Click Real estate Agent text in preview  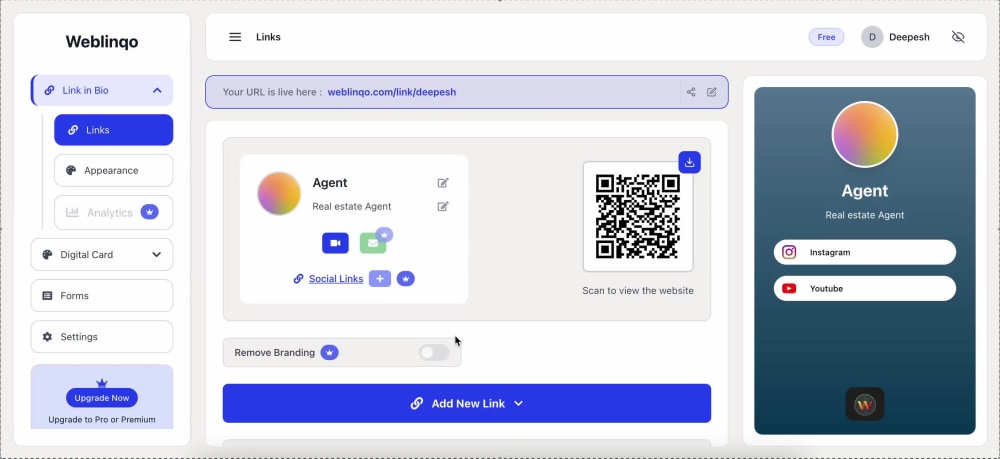(x=865, y=215)
